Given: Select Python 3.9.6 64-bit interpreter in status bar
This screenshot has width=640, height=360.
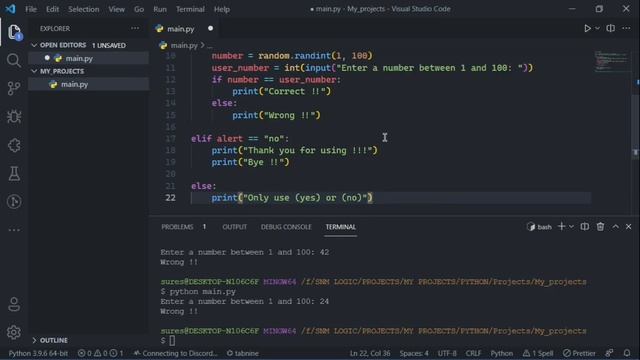Looking at the screenshot, I should pos(38,353).
